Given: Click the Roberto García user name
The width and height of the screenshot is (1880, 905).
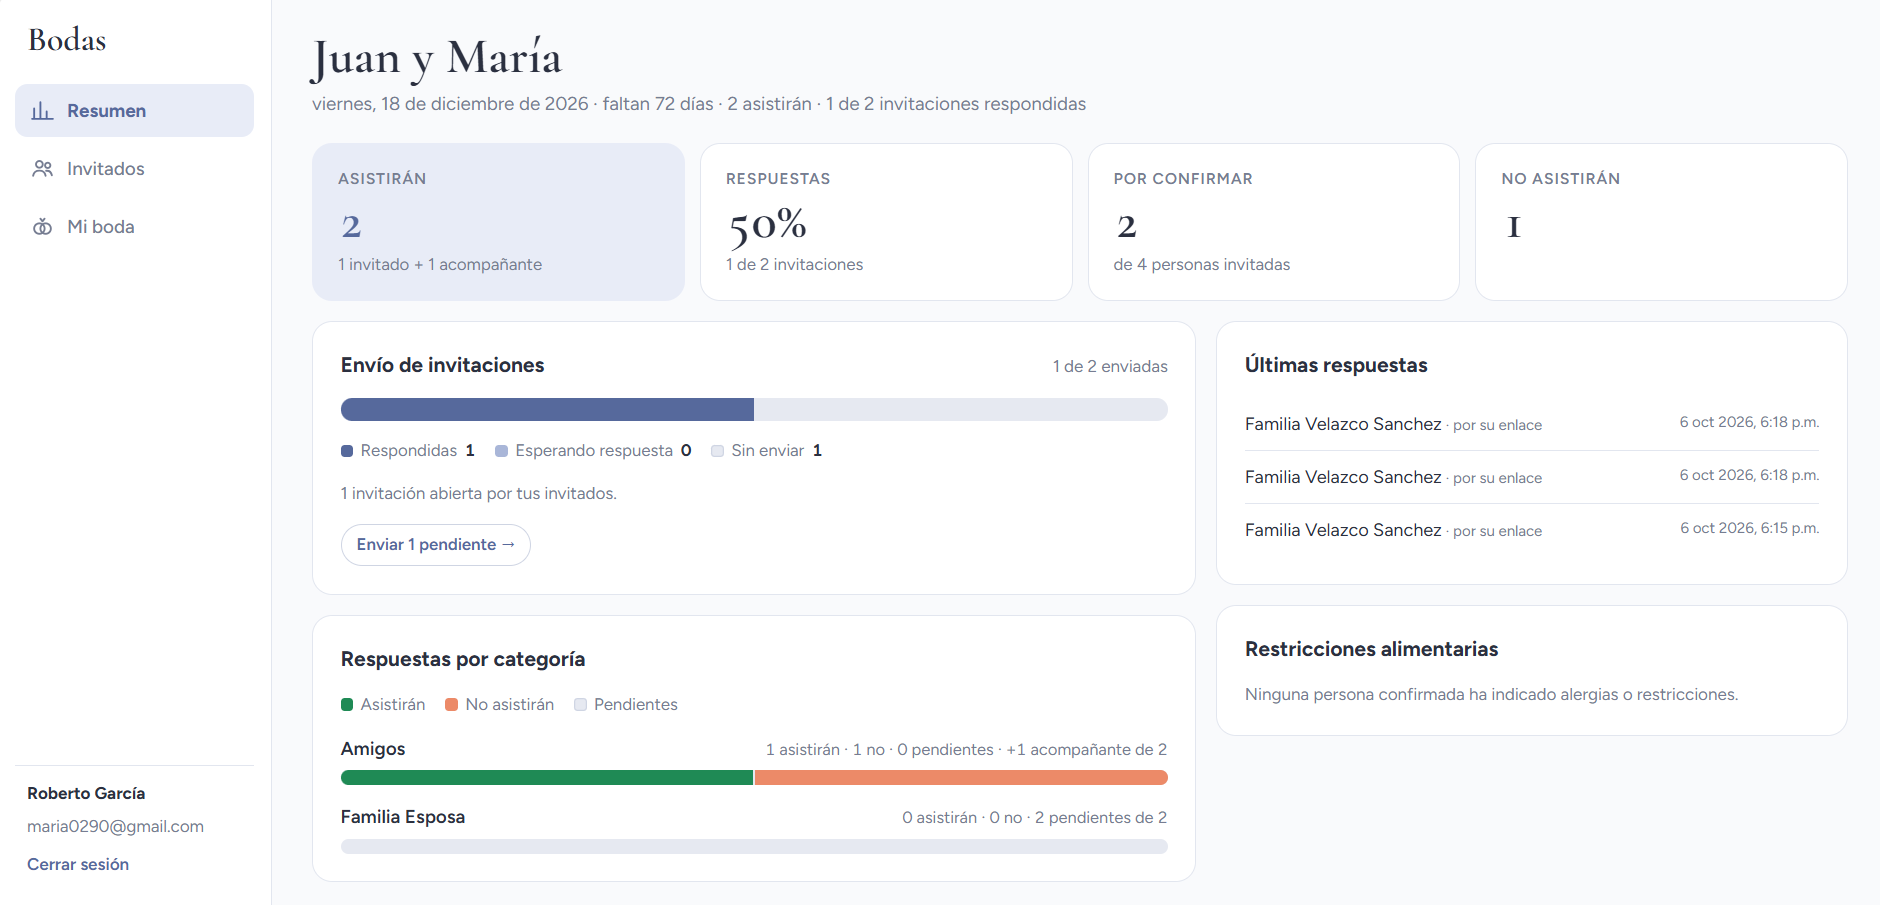Looking at the screenshot, I should [x=86, y=793].
